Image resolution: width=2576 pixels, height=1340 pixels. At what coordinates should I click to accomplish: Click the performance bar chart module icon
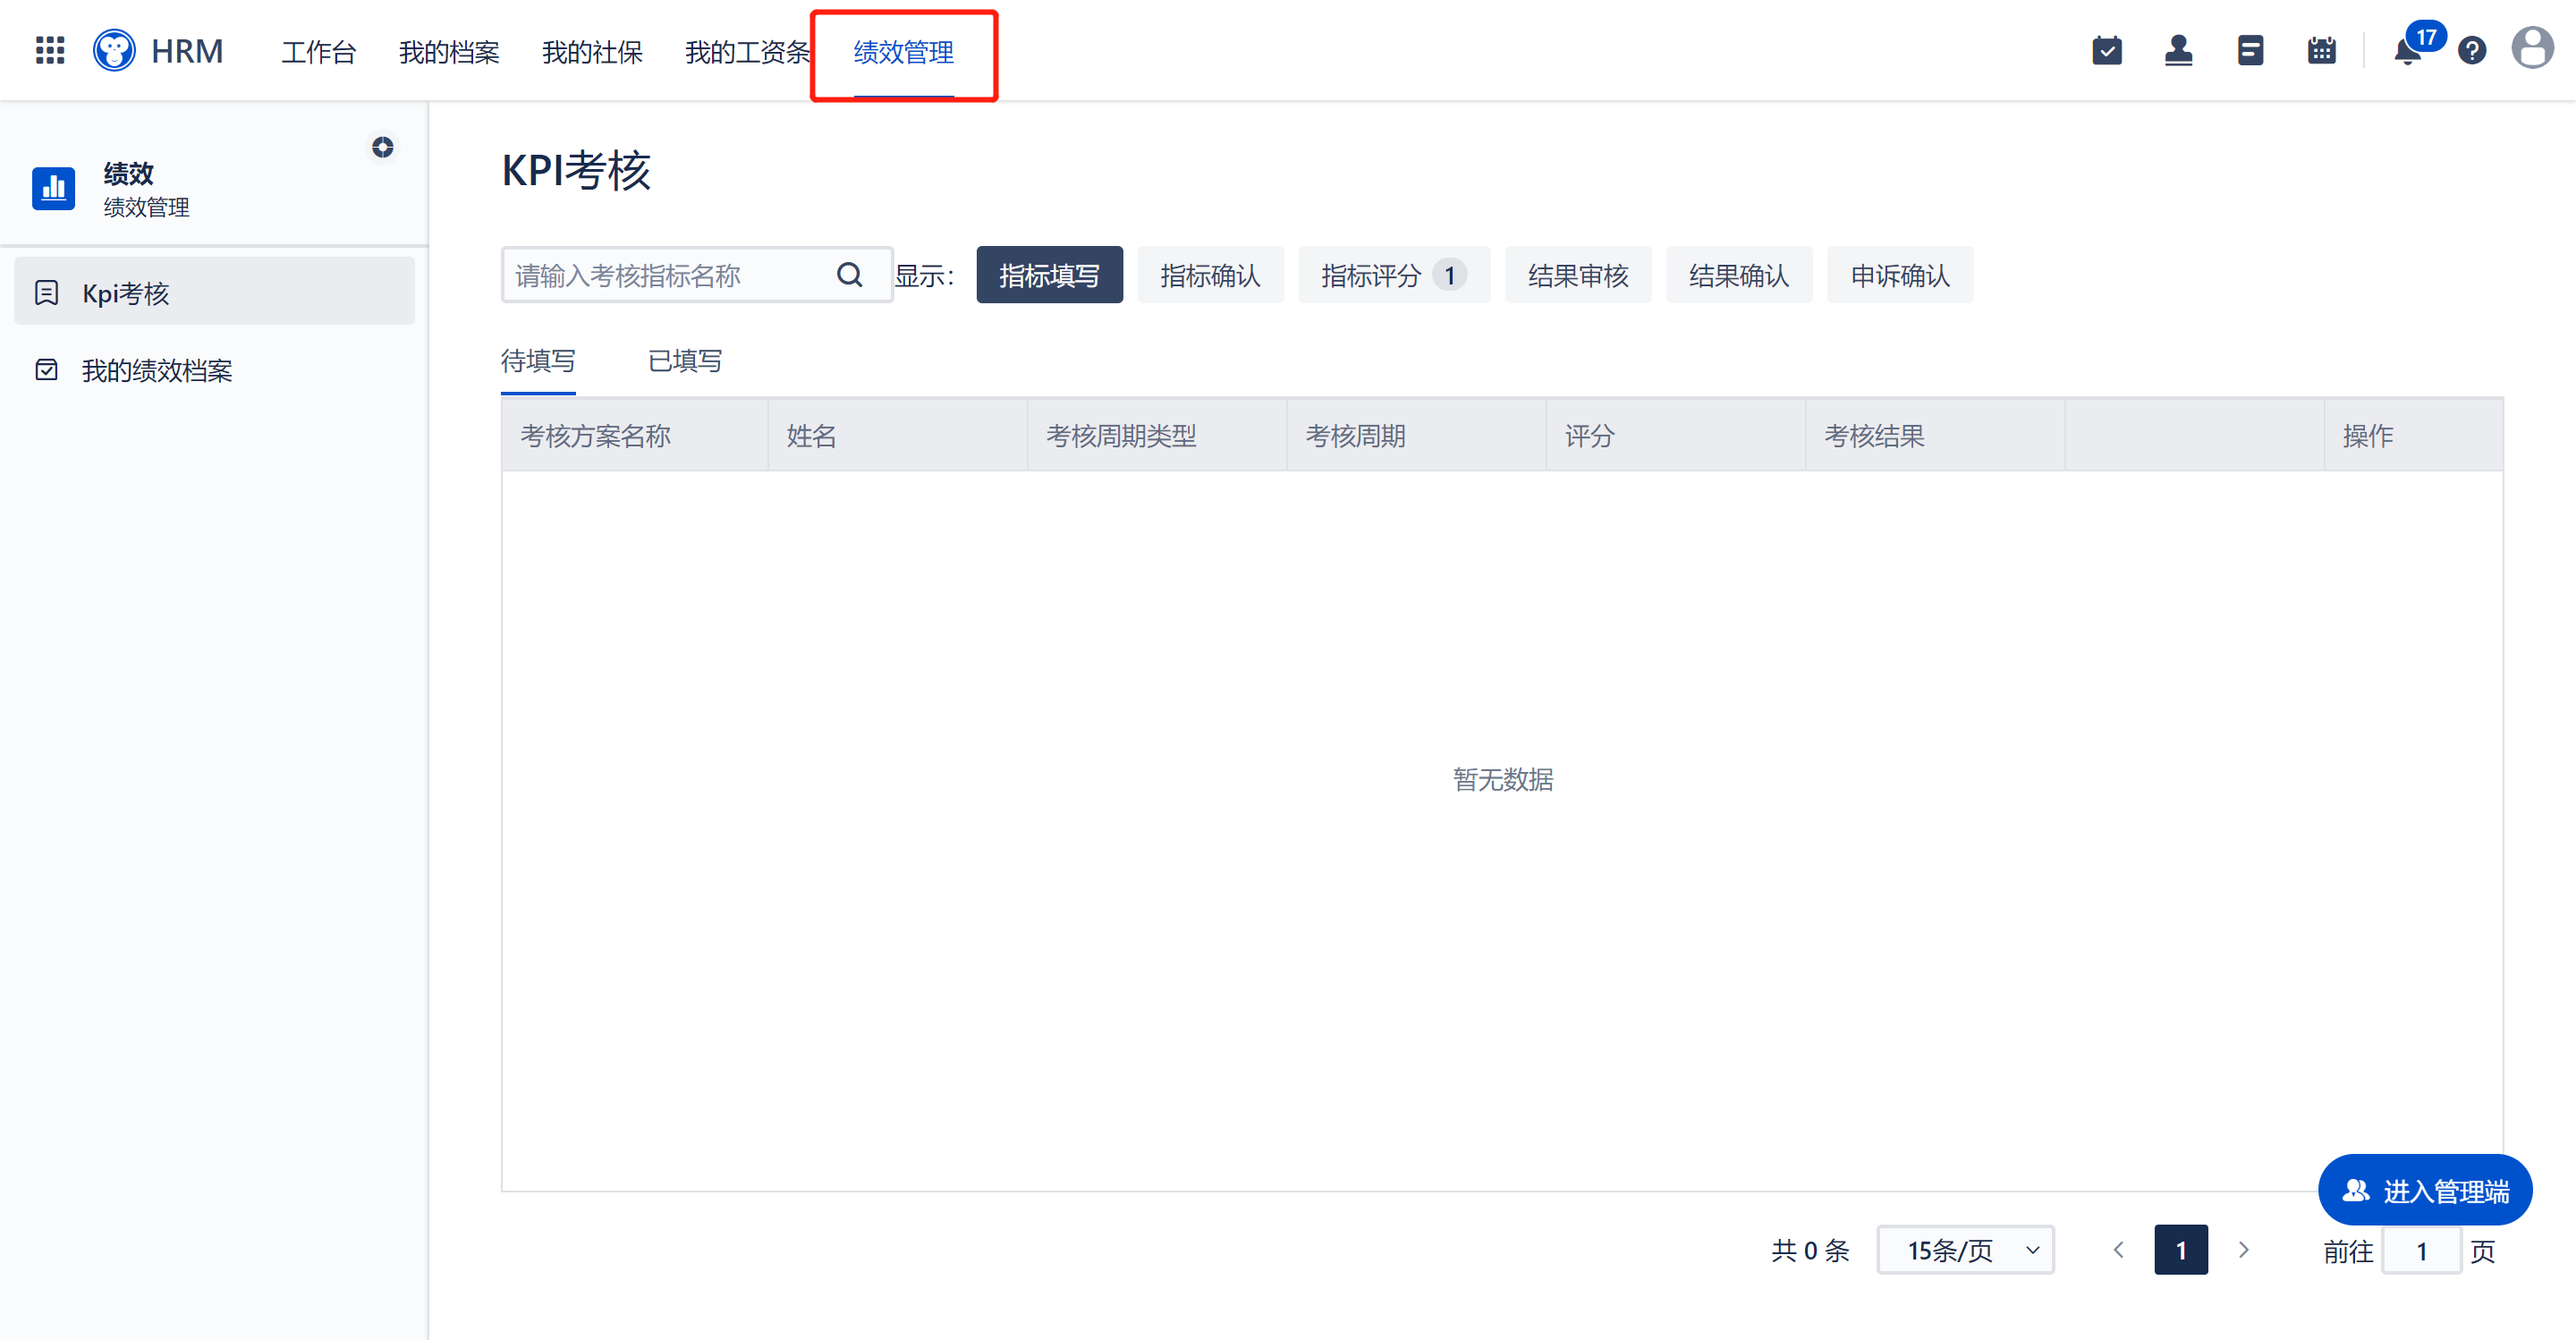[54, 188]
